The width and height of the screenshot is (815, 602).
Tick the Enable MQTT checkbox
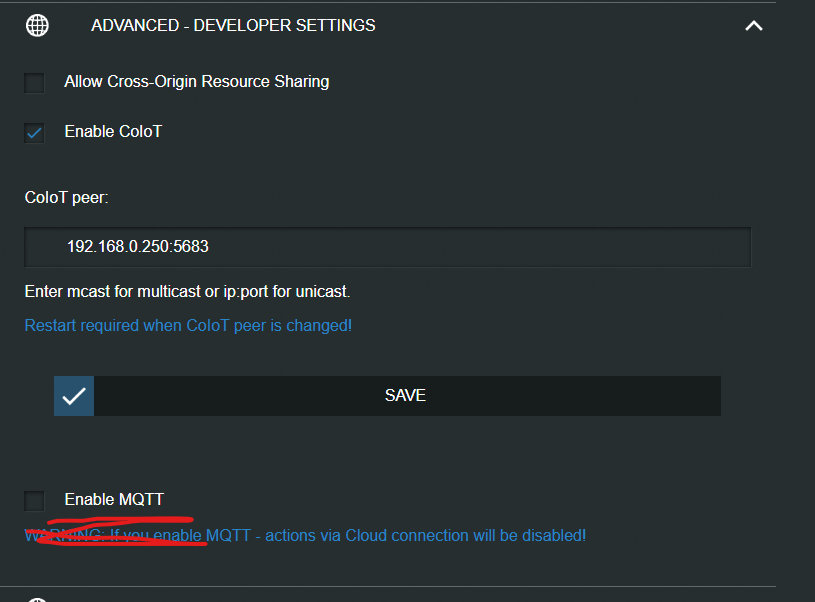pyautogui.click(x=35, y=500)
